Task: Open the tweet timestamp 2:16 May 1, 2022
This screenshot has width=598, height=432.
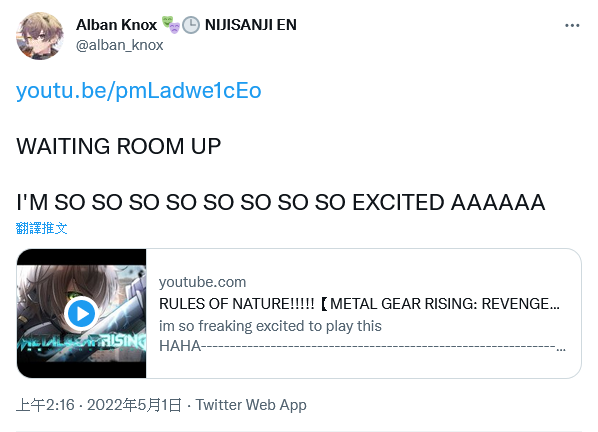Action: (x=99, y=405)
